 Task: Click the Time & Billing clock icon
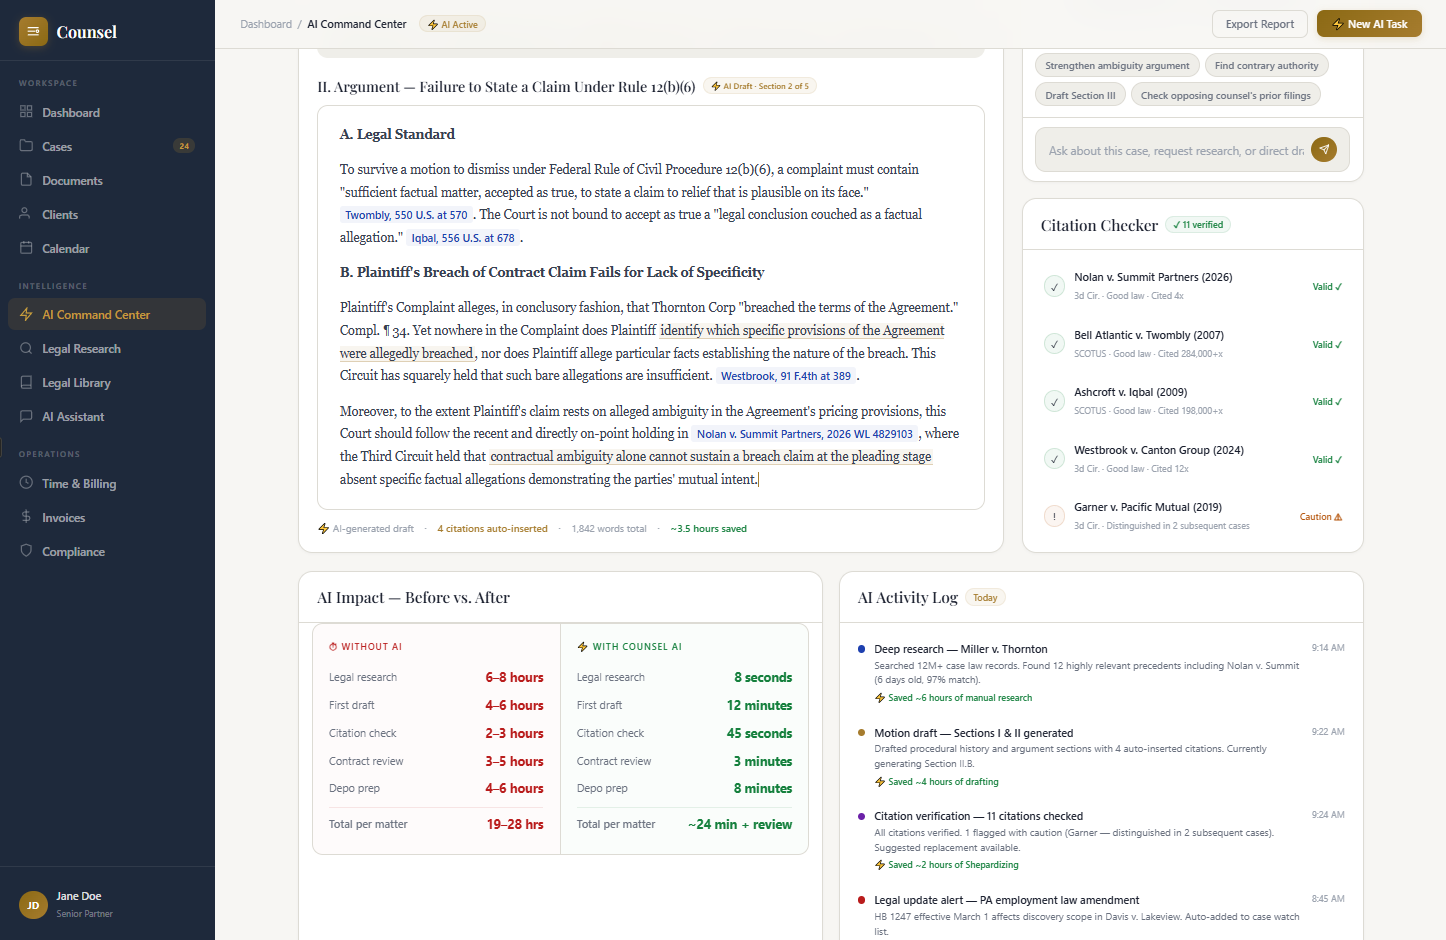[26, 483]
